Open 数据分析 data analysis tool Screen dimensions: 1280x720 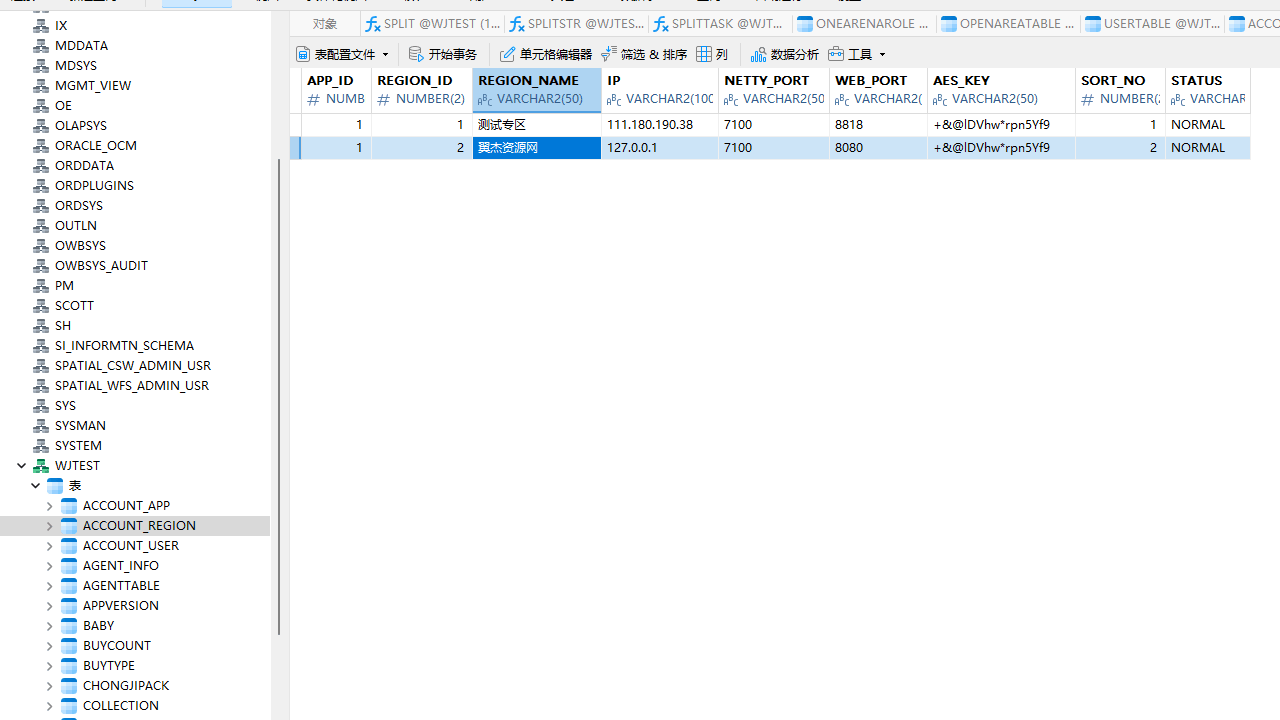(759, 54)
